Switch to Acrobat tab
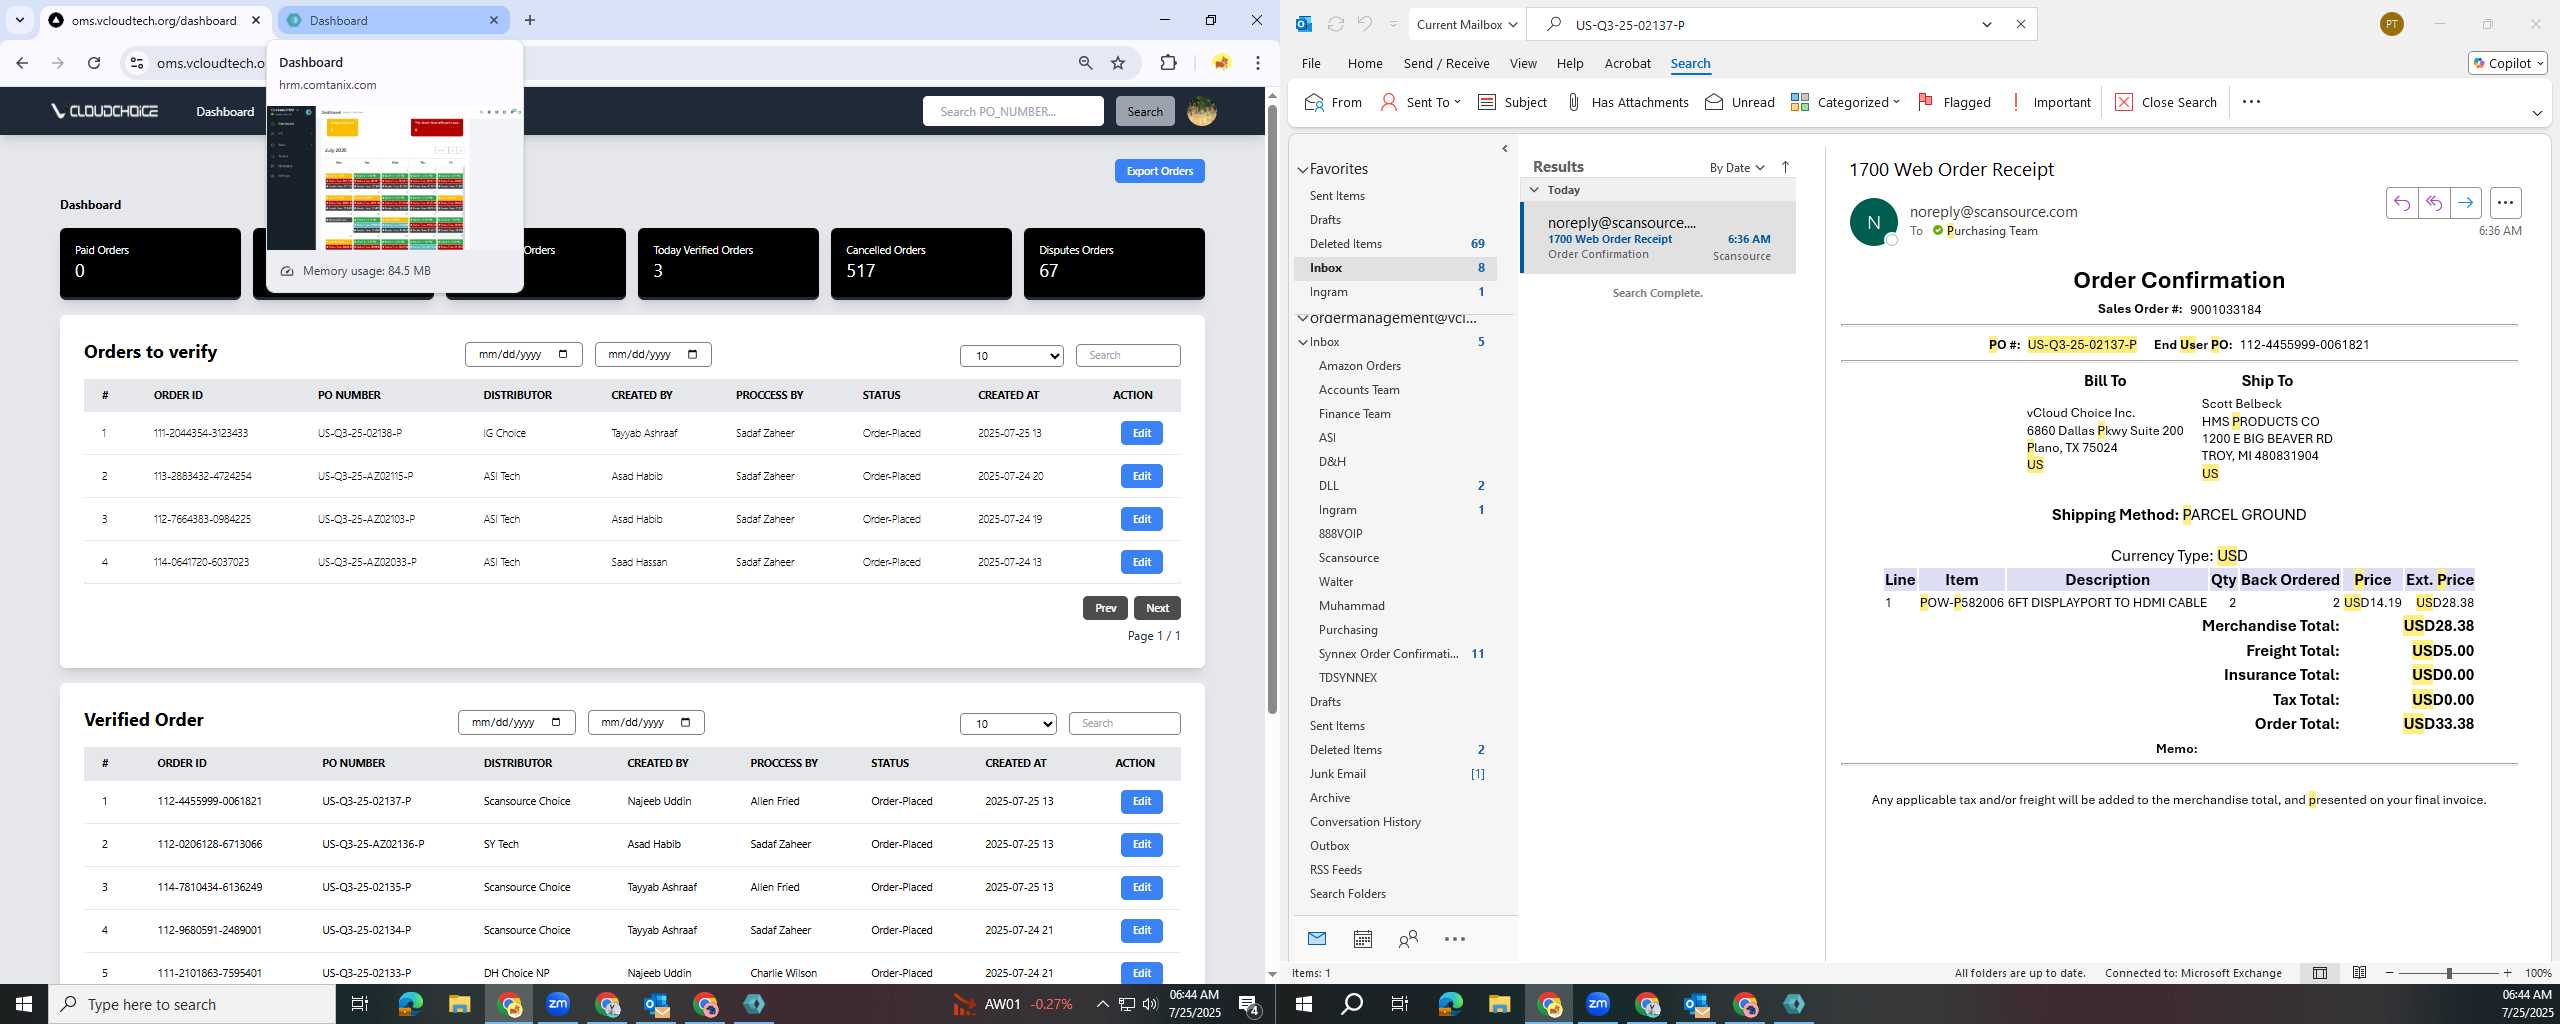The image size is (2560, 1024). (x=1627, y=63)
